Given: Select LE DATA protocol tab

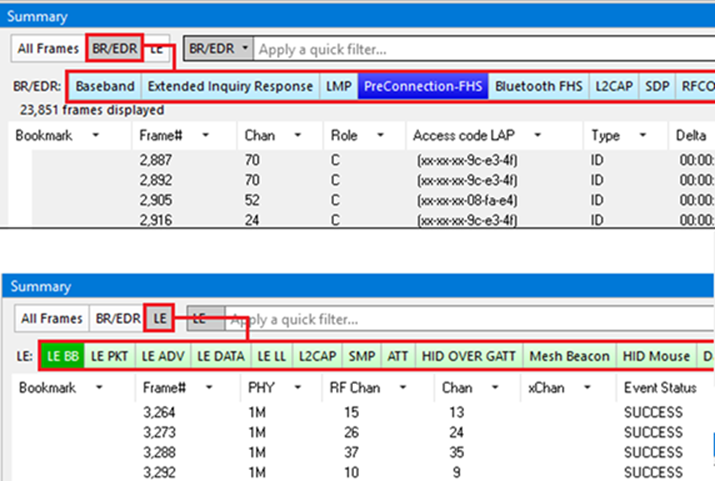Looking at the screenshot, I should tap(221, 356).
